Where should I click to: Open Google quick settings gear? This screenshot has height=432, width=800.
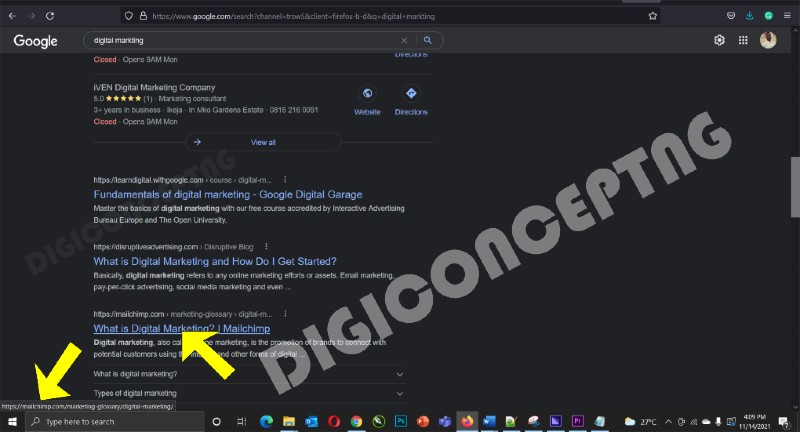point(719,40)
